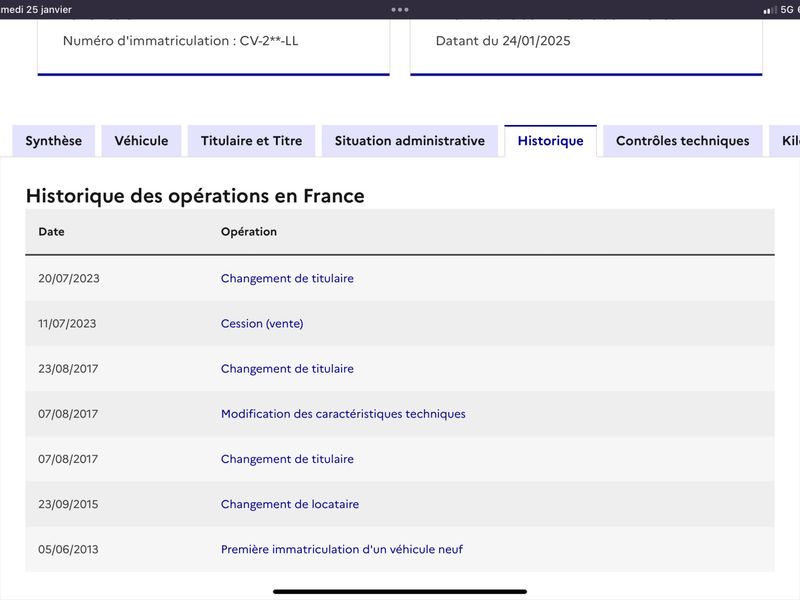The image size is (800, 600).
Task: Click the Opération column header
Action: pos(249,232)
